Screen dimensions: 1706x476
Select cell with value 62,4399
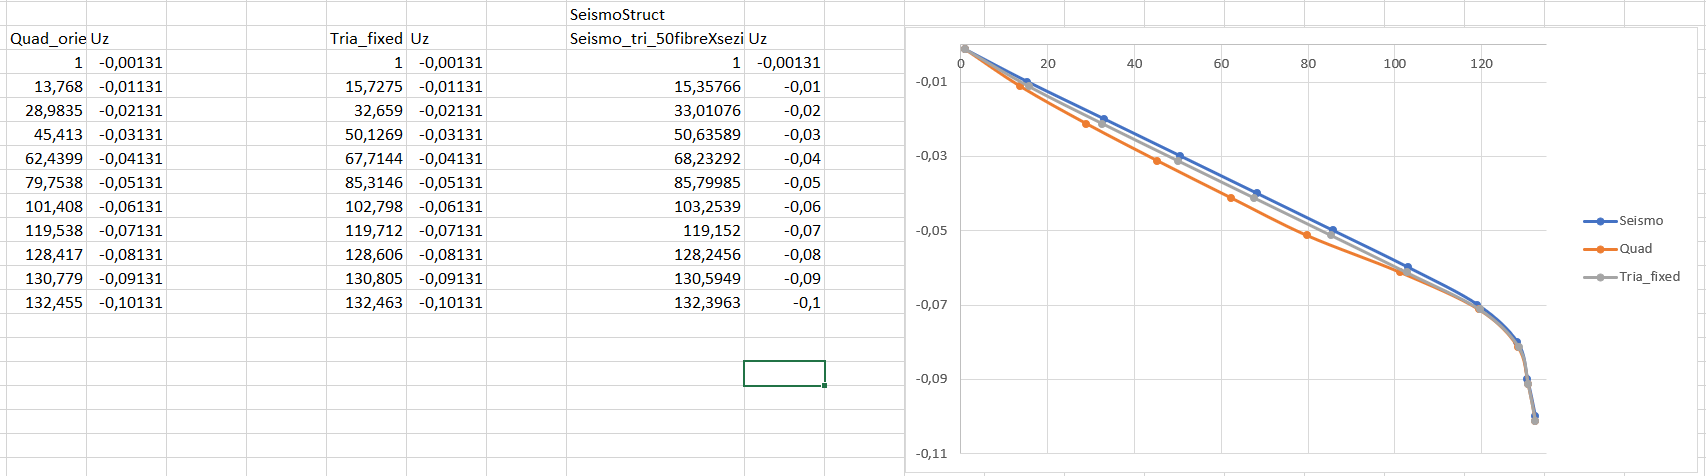tap(46, 158)
